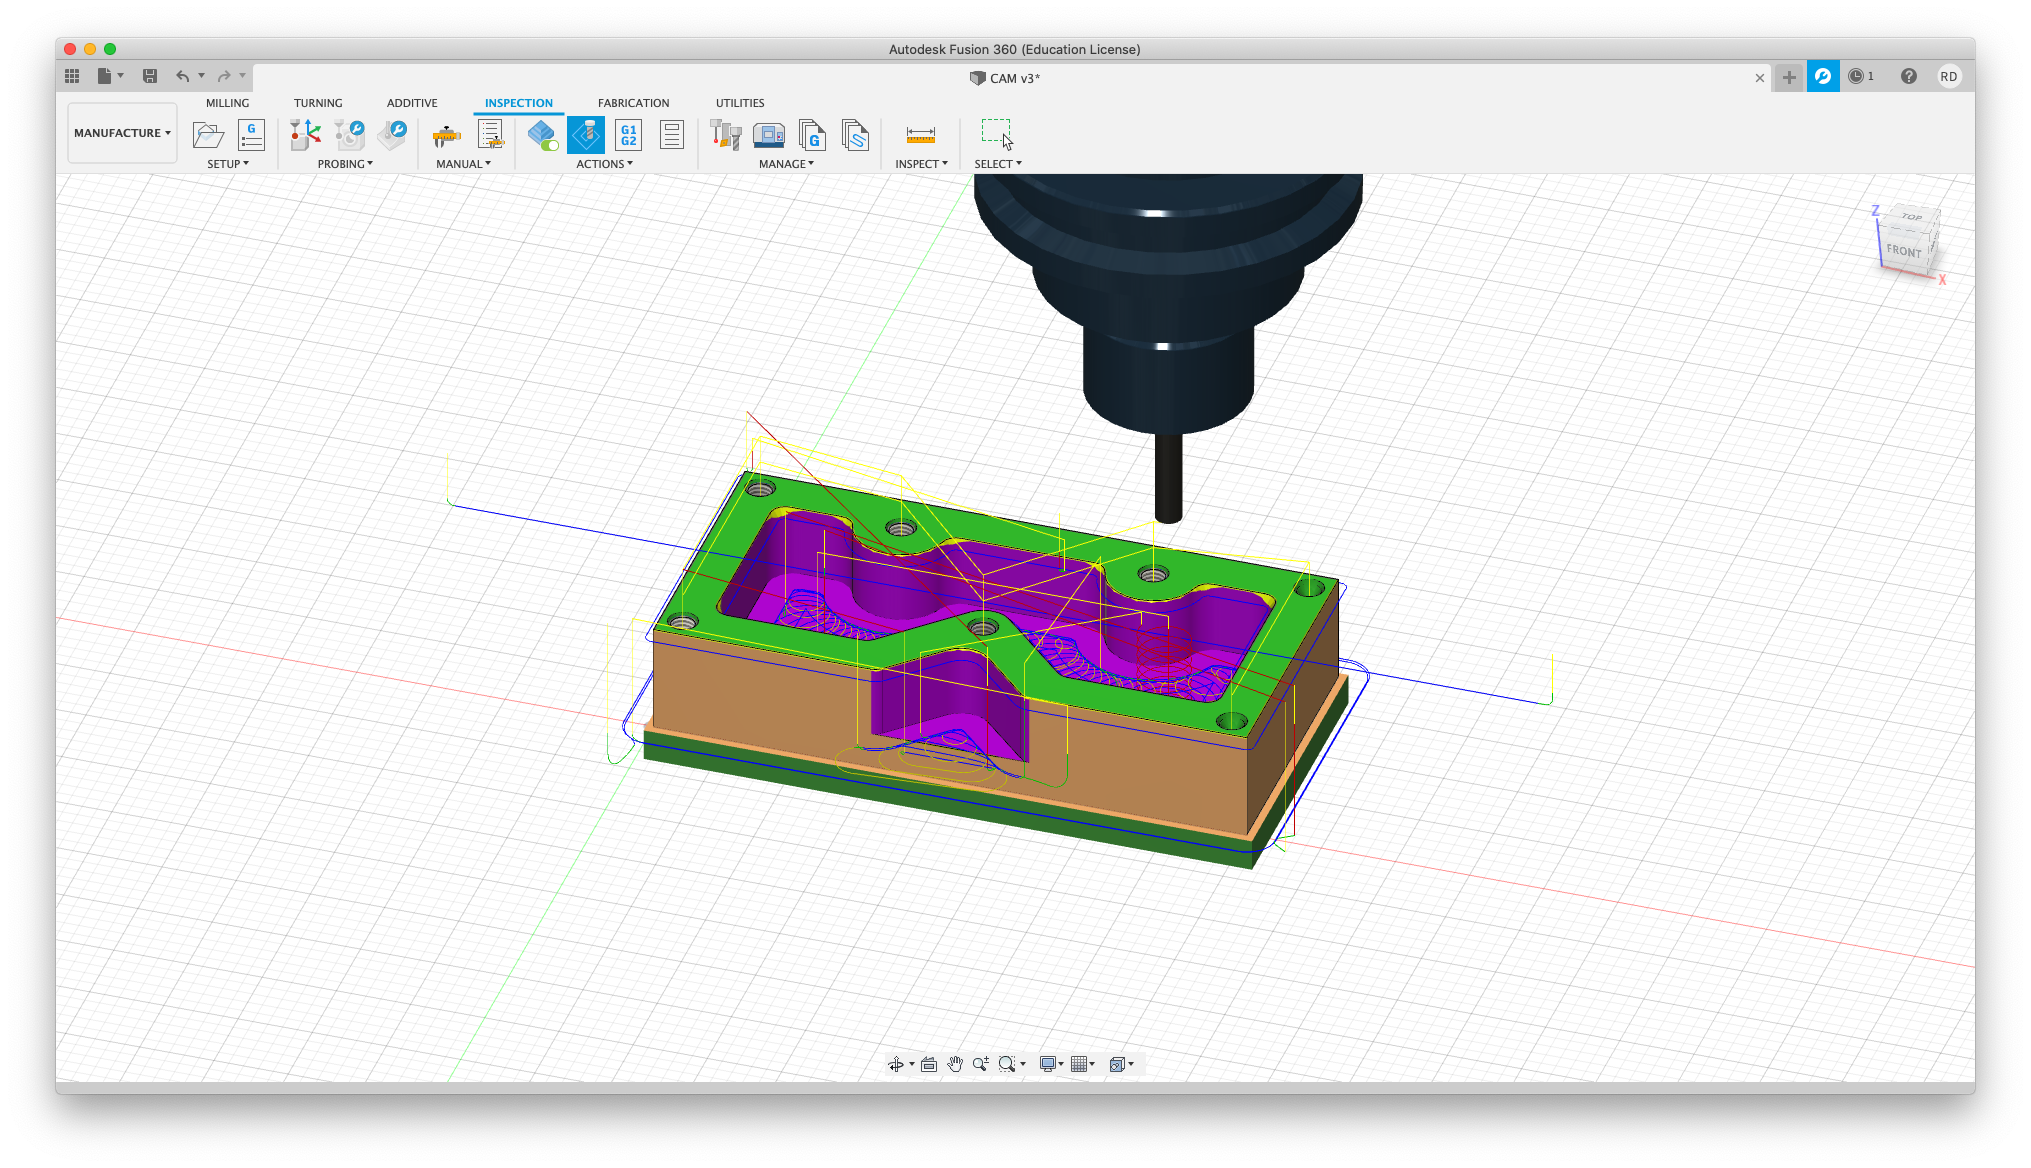The height and width of the screenshot is (1168, 2031).
Task: Open the MANUFACTURE workspace dropdown
Action: tap(122, 133)
